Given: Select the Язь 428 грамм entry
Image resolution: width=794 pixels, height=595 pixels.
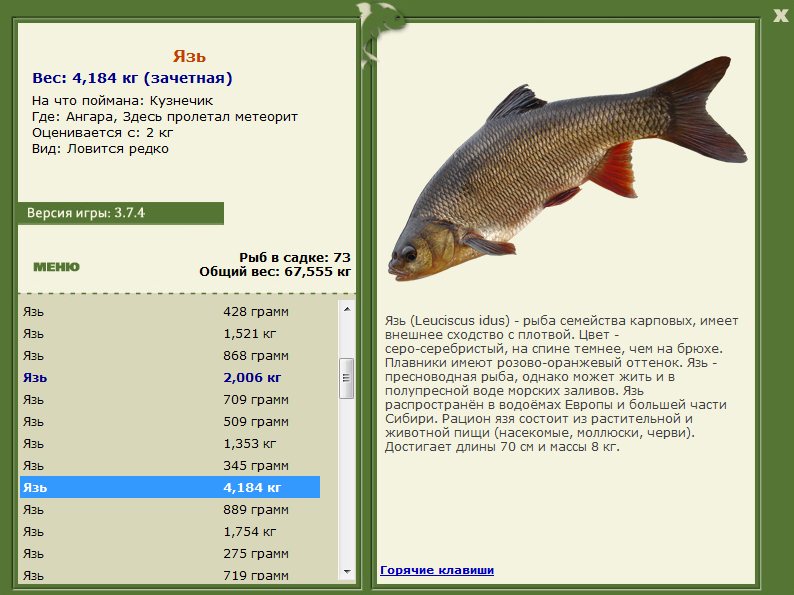Looking at the screenshot, I should point(170,311).
